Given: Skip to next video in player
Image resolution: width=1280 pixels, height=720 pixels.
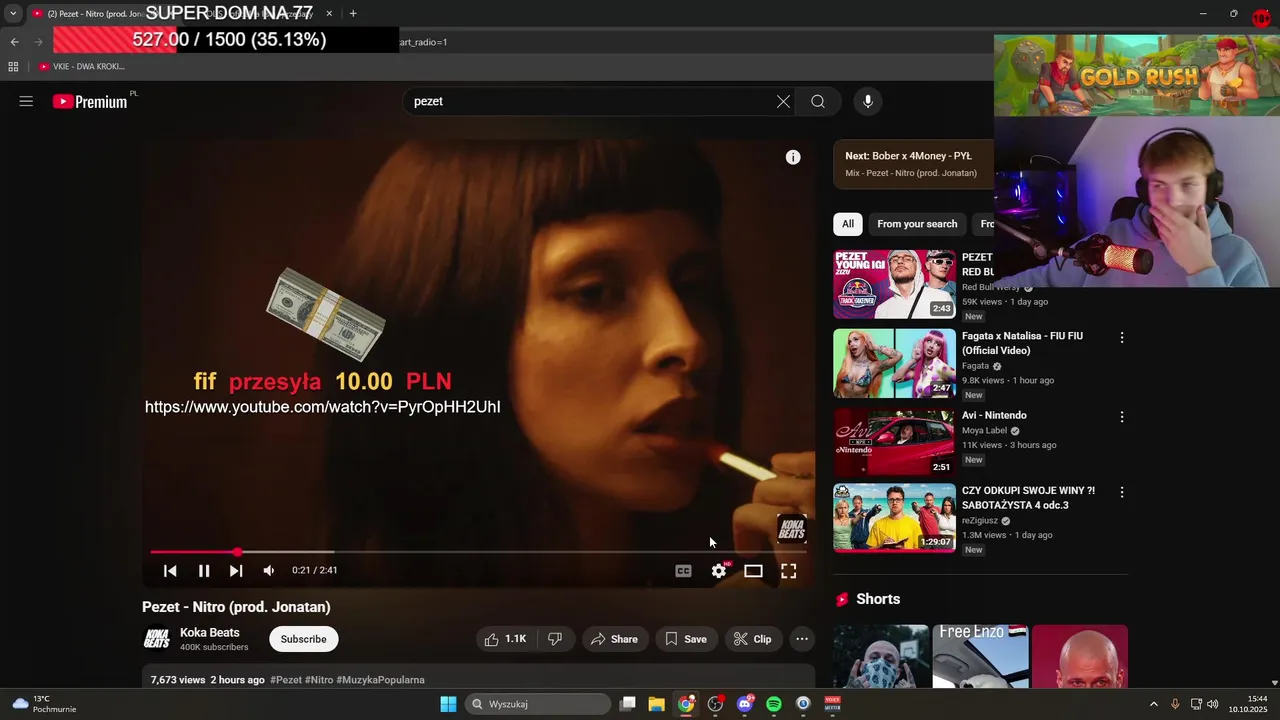Looking at the screenshot, I should point(236,570).
